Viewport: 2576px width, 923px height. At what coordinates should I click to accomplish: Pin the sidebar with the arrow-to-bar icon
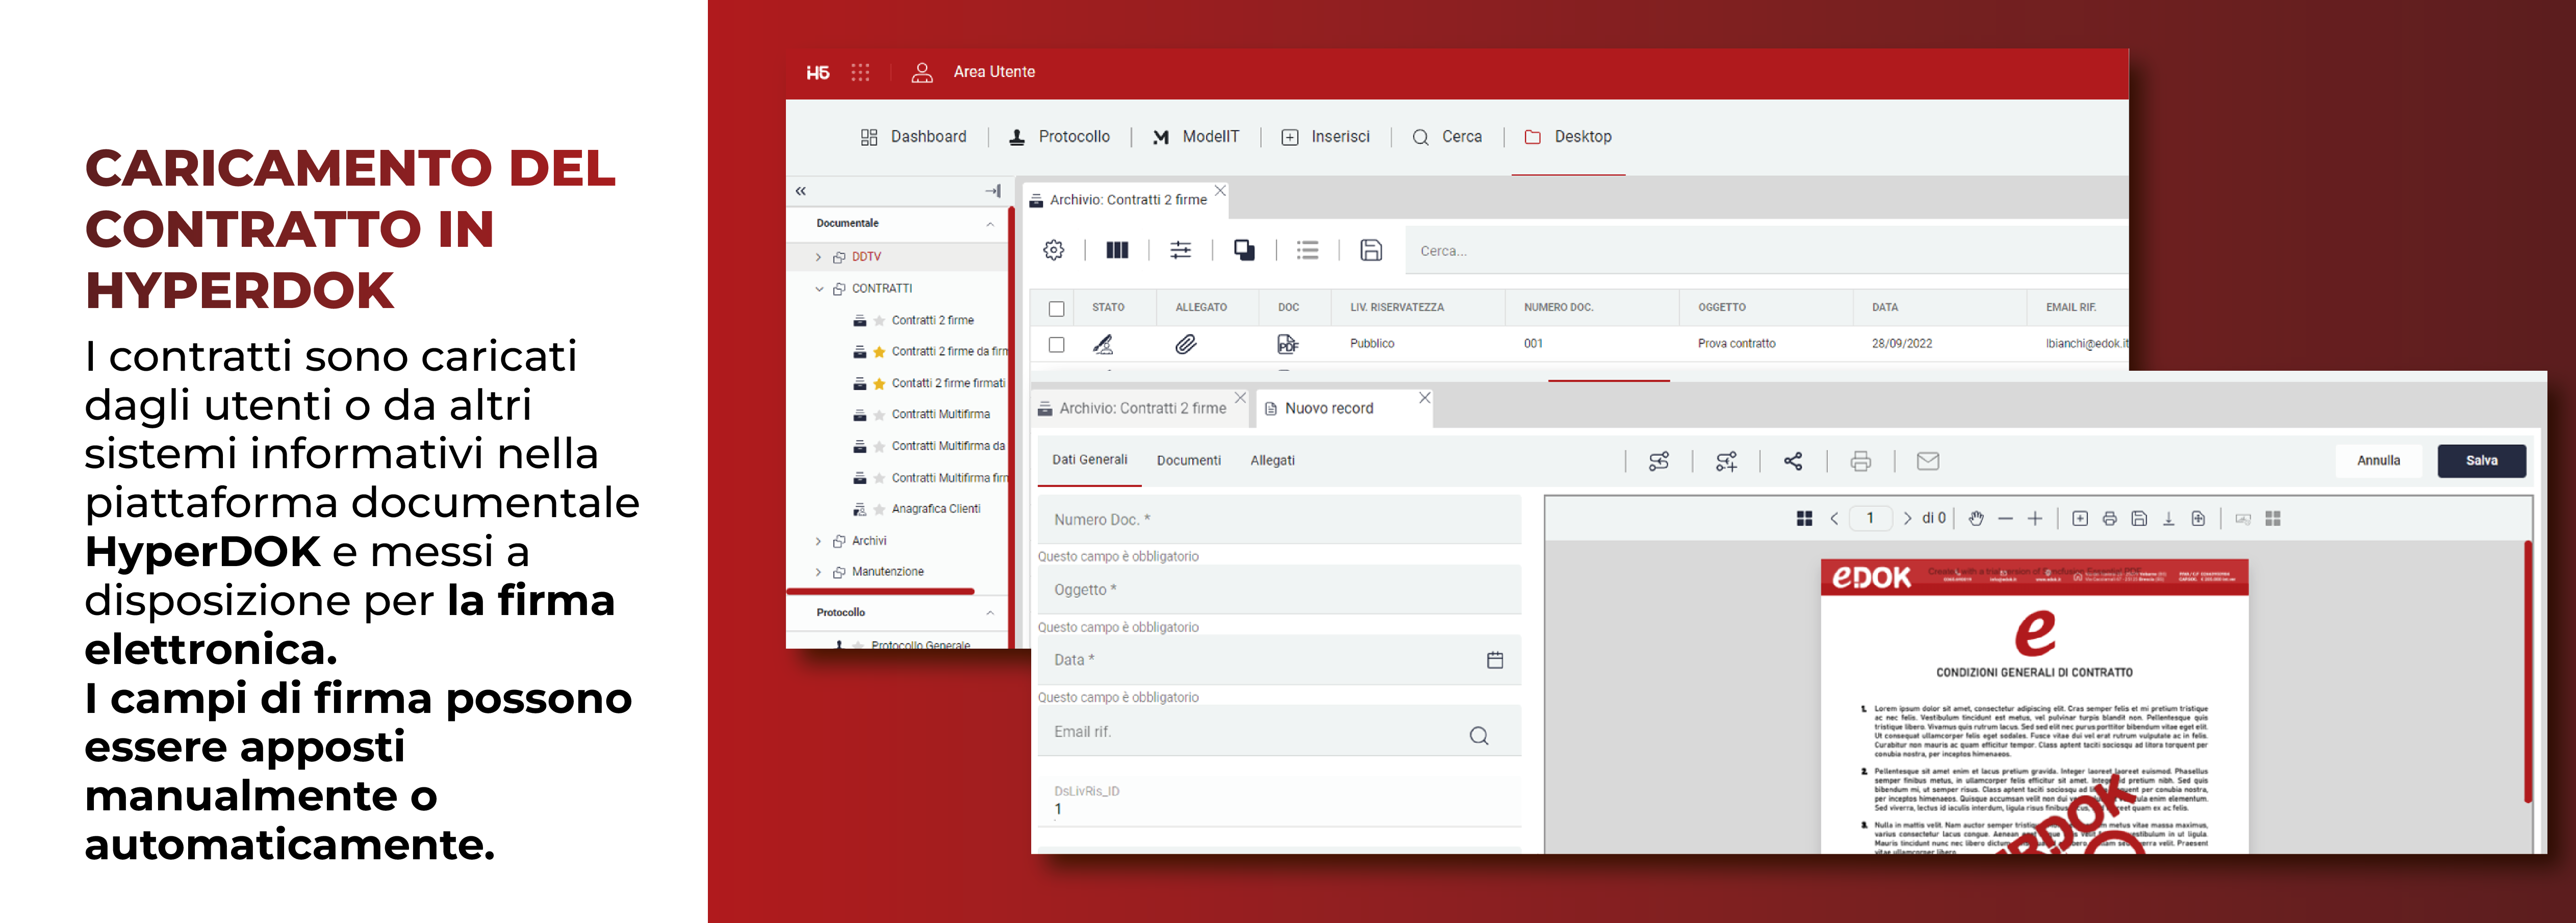993,191
